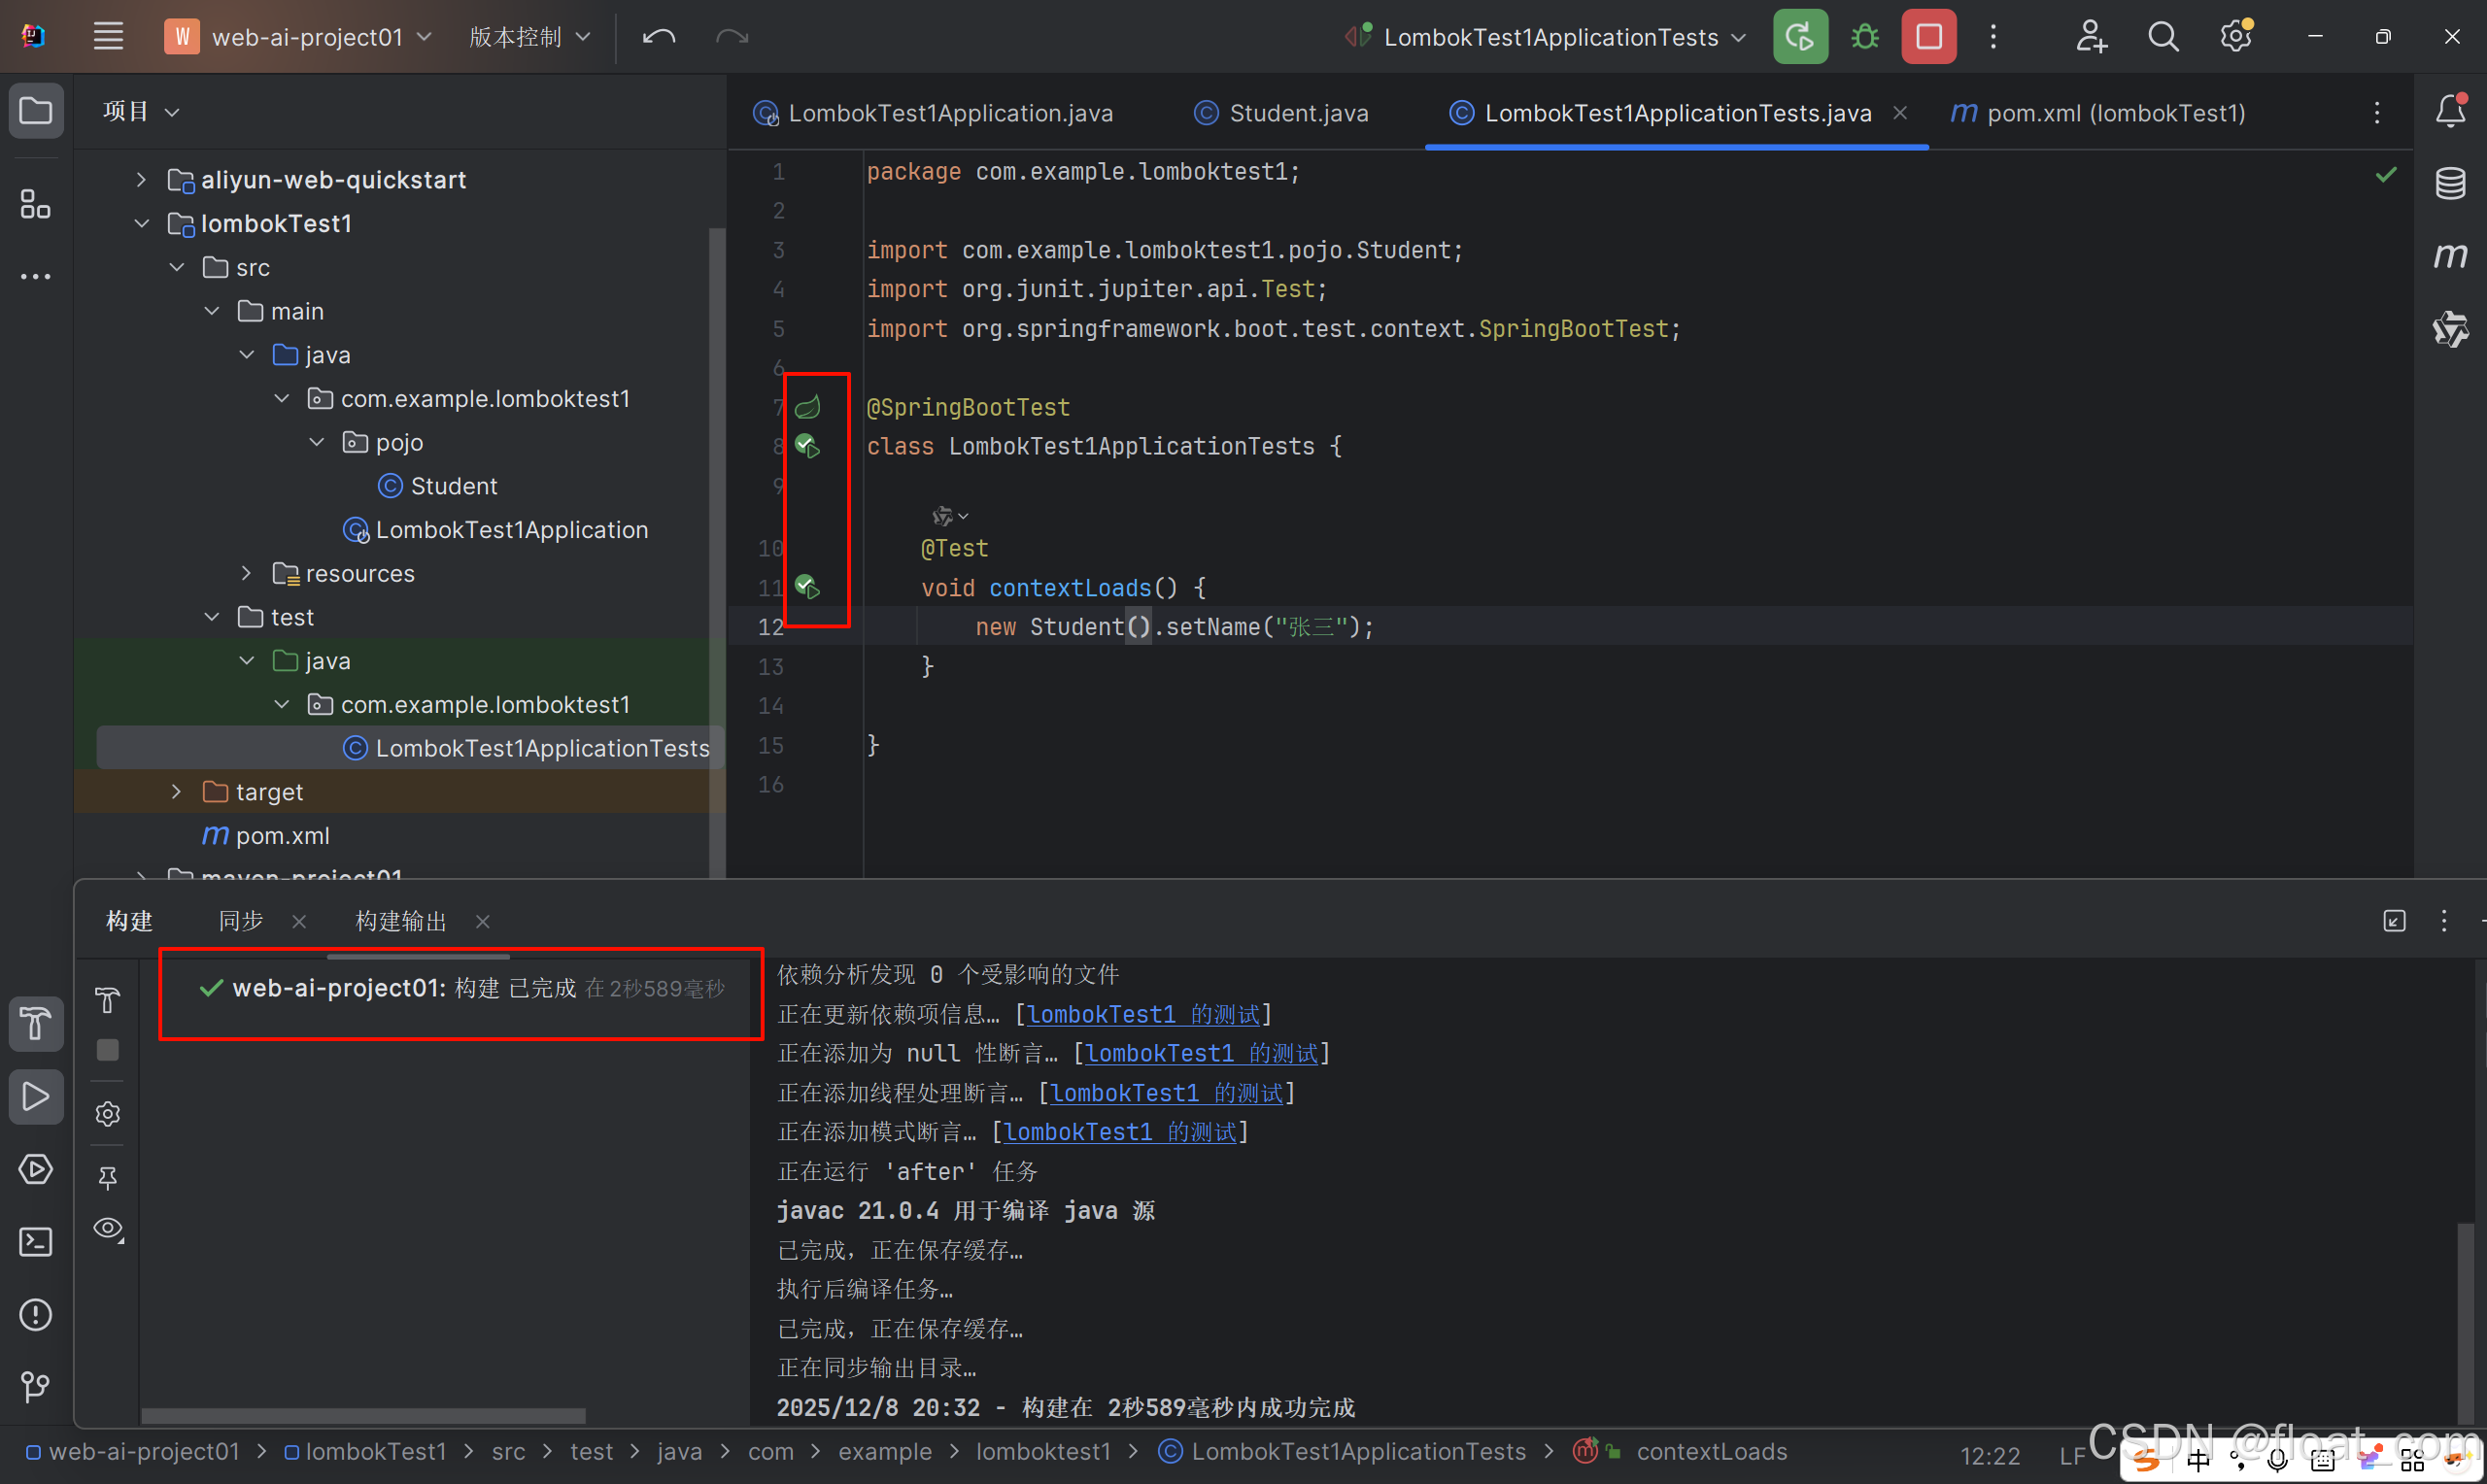The width and height of the screenshot is (2487, 1484).
Task: Open the Problems tool window
Action: point(36,1314)
